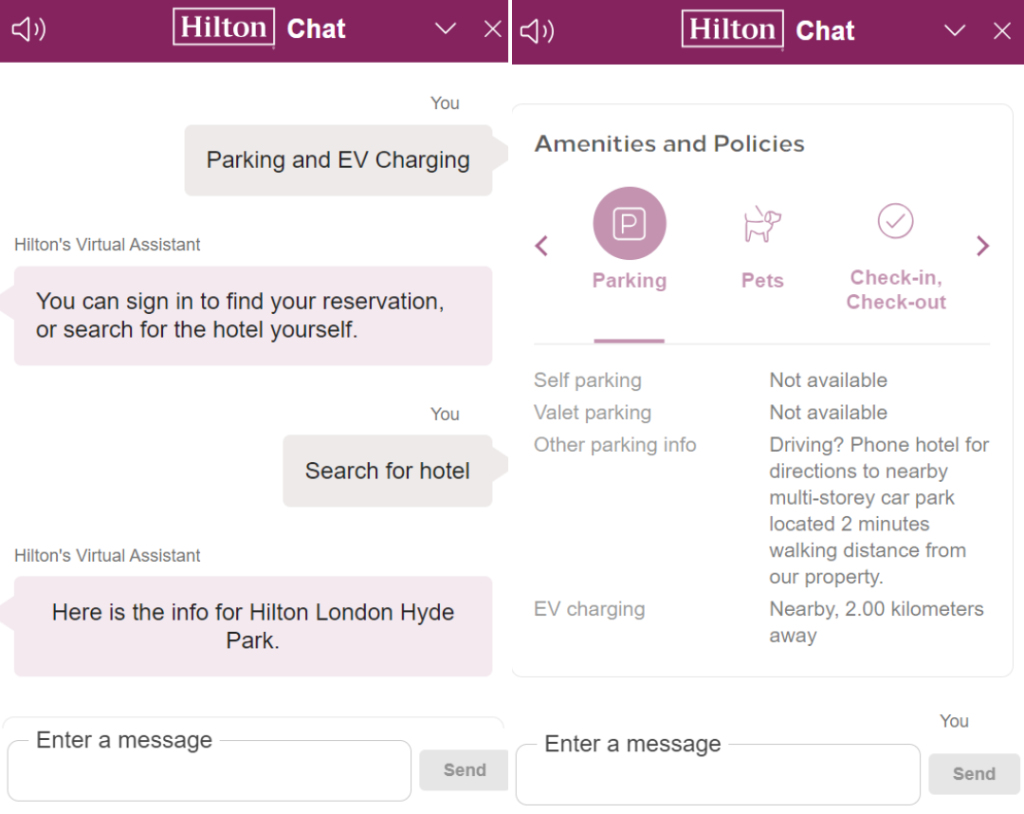Close the left Hilton Chat panel
This screenshot has width=1024, height=814.
coord(492,29)
